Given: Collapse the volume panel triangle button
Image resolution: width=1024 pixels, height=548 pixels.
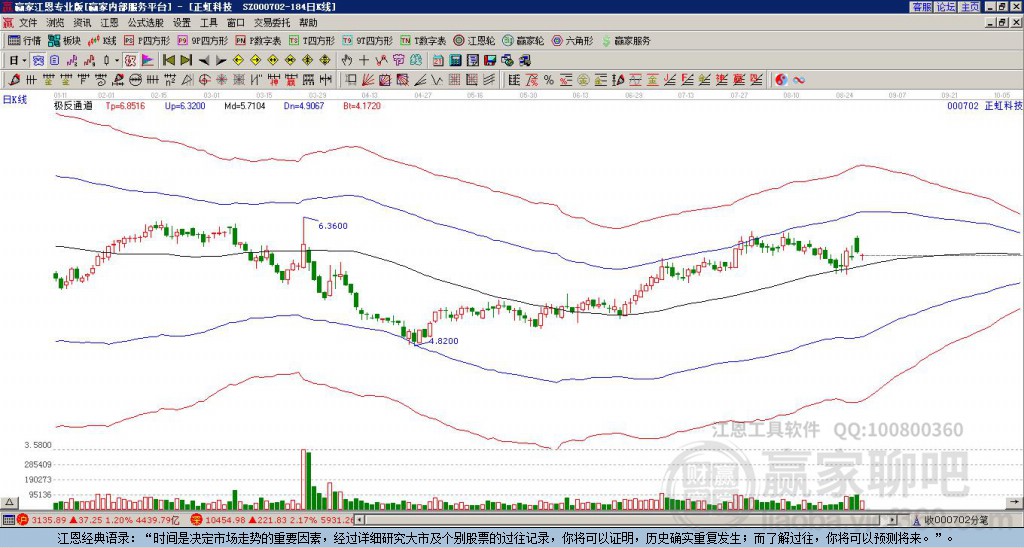Looking at the screenshot, I should pos(8,502).
